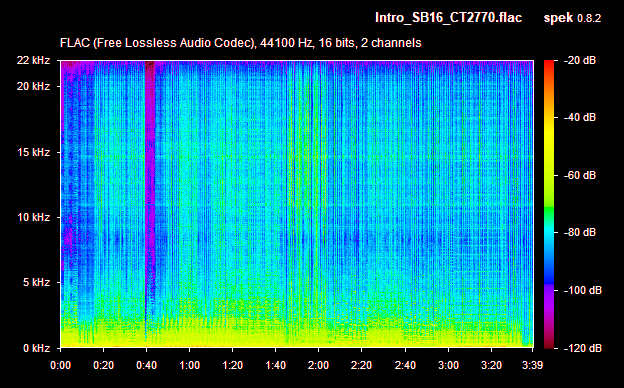Click the spek 0.8.2 version label
The width and height of the screenshot is (624, 388).
pos(572,18)
